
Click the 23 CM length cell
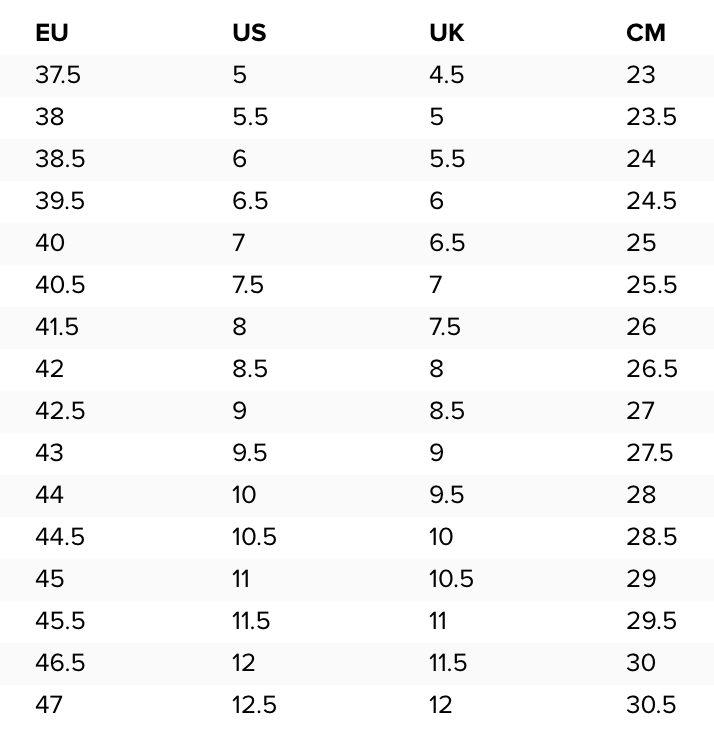click(641, 75)
